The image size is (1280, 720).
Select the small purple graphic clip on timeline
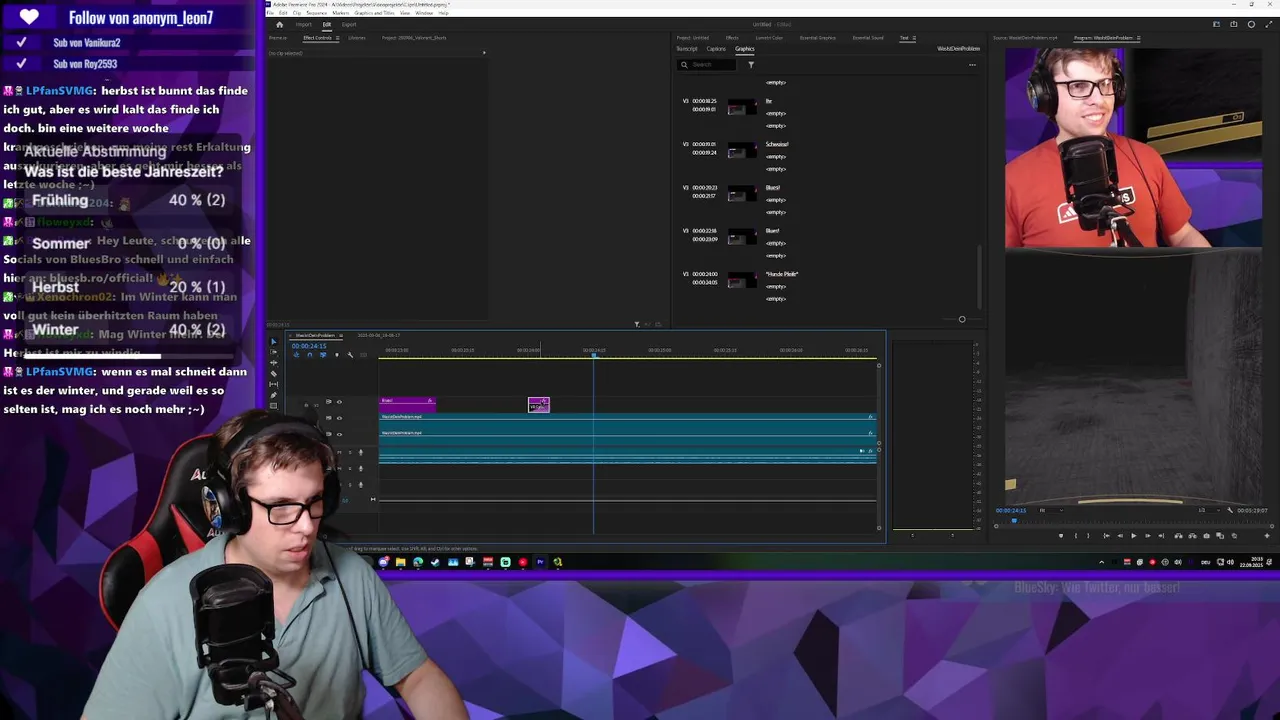539,404
